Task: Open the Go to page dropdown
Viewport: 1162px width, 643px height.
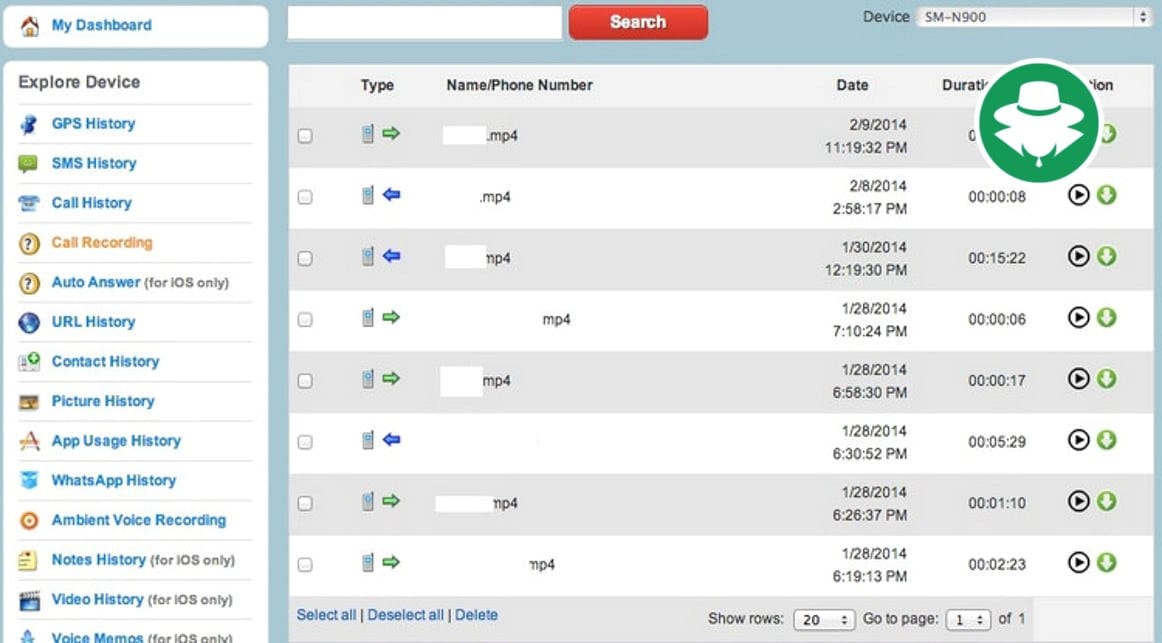Action: (x=967, y=620)
